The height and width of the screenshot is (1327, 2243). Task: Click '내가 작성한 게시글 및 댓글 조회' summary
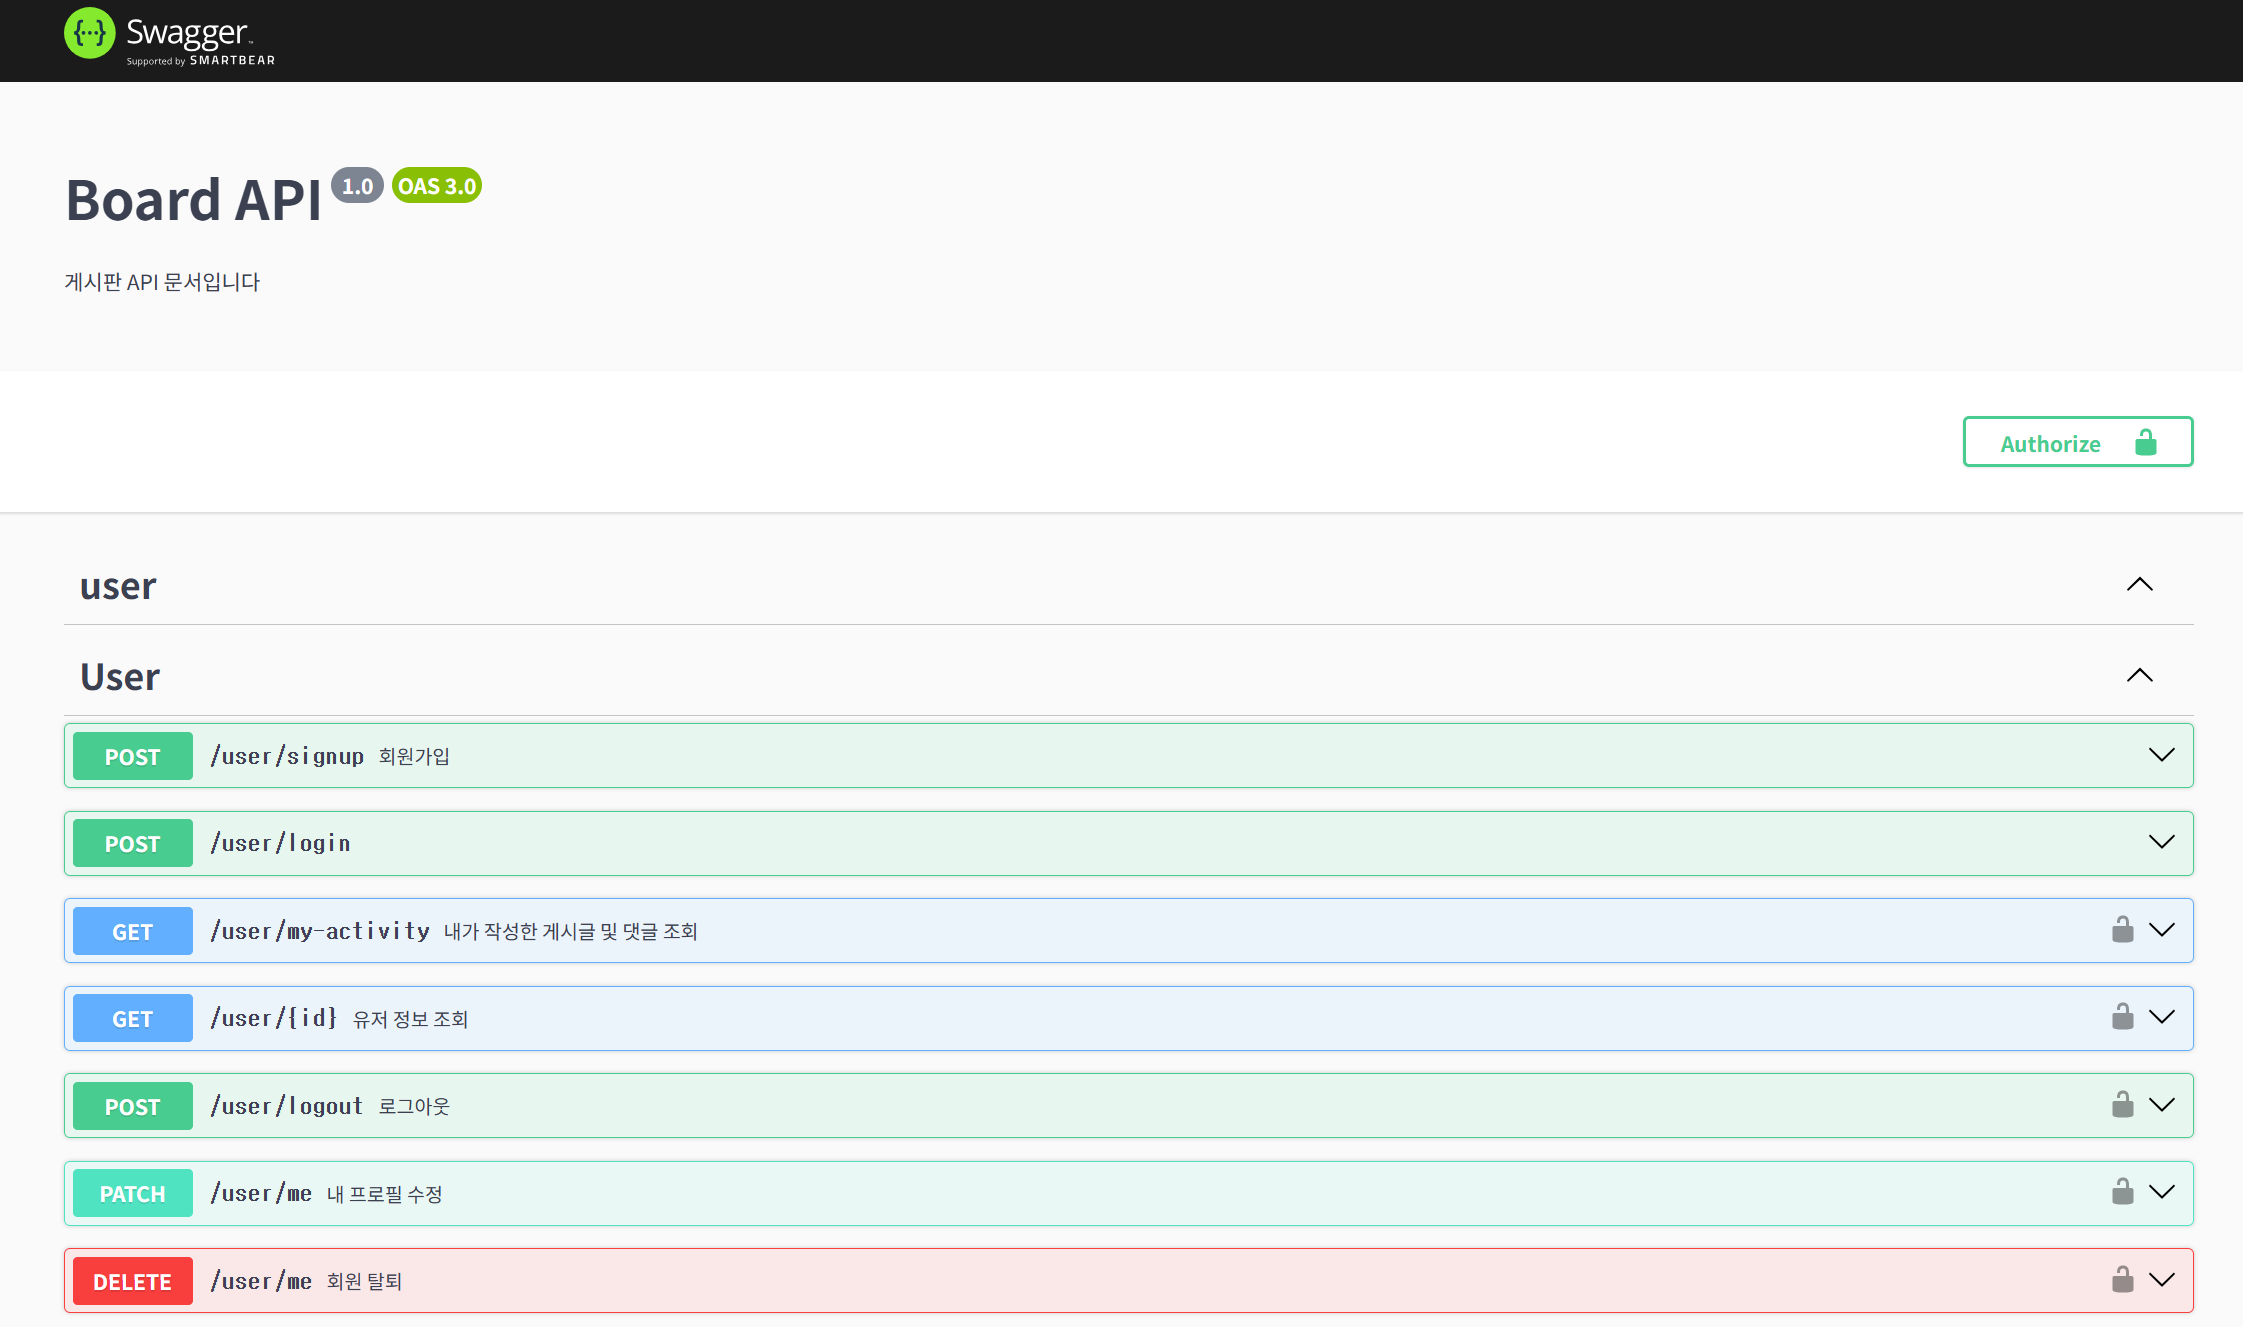[570, 932]
